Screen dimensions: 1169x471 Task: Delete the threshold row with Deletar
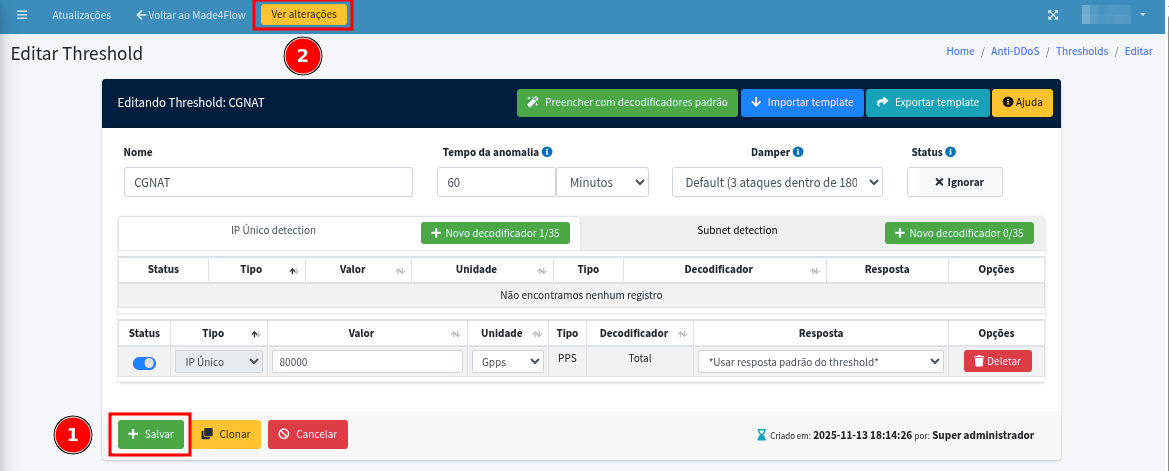[997, 361]
